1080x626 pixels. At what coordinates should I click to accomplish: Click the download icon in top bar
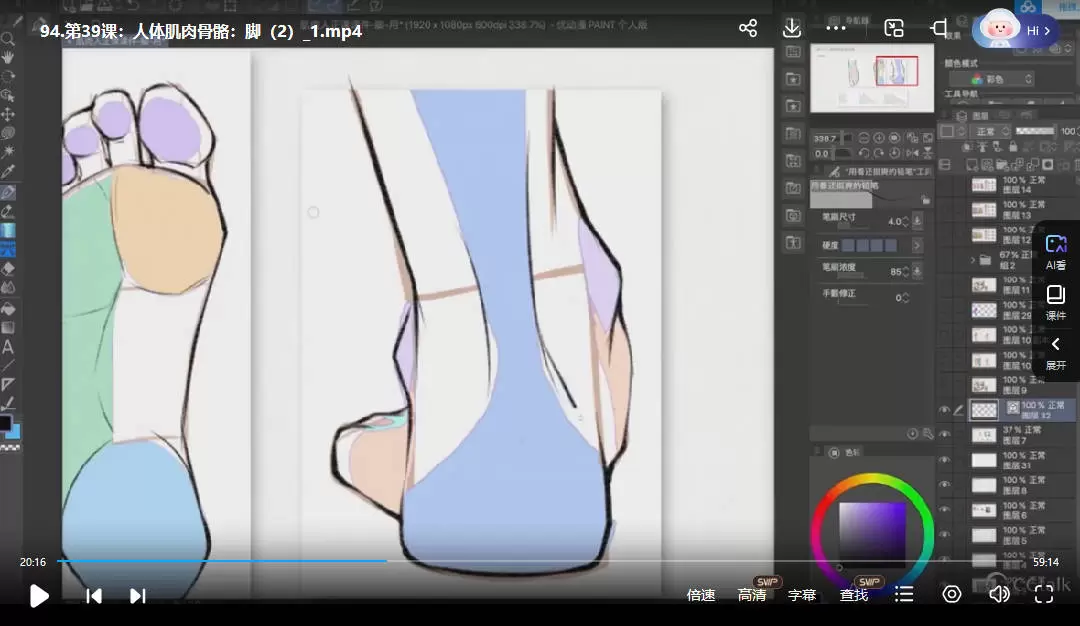[x=791, y=29]
